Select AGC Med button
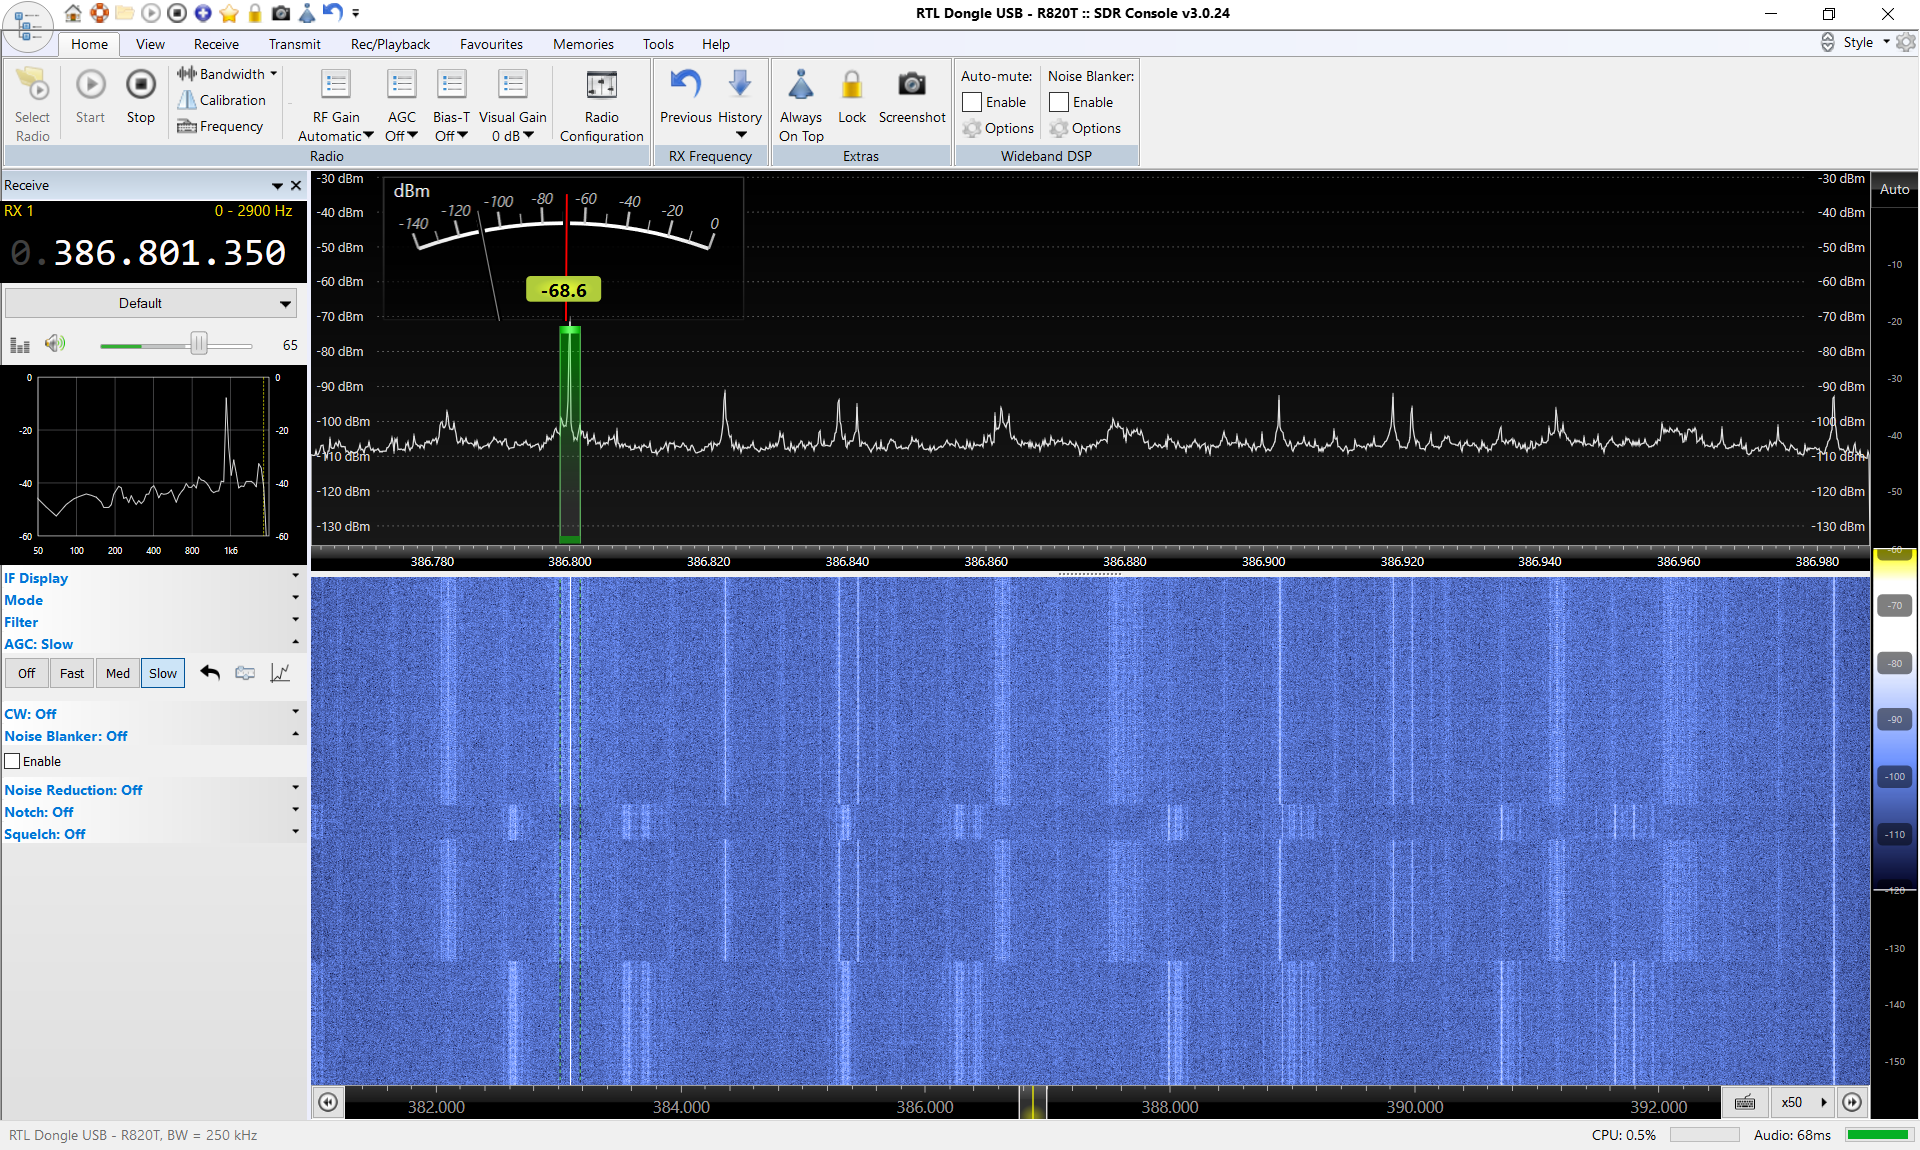 [x=118, y=673]
